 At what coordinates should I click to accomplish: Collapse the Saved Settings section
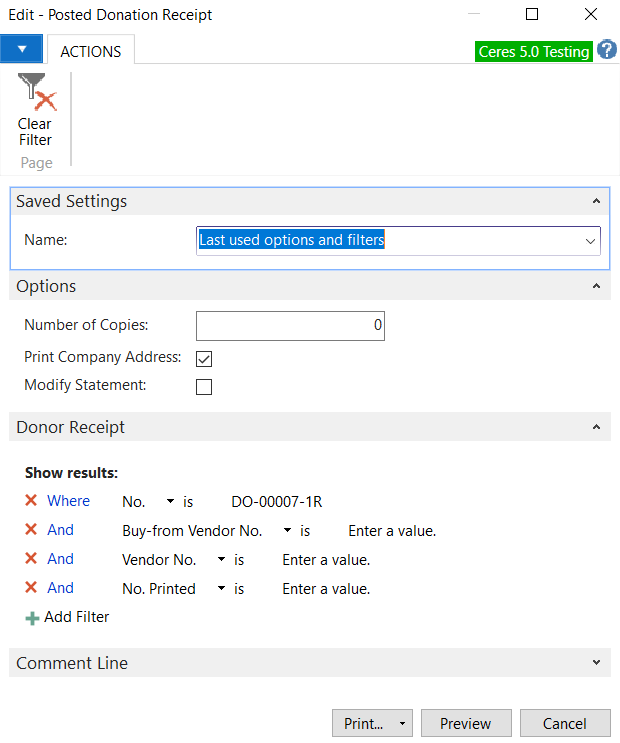[x=596, y=201]
